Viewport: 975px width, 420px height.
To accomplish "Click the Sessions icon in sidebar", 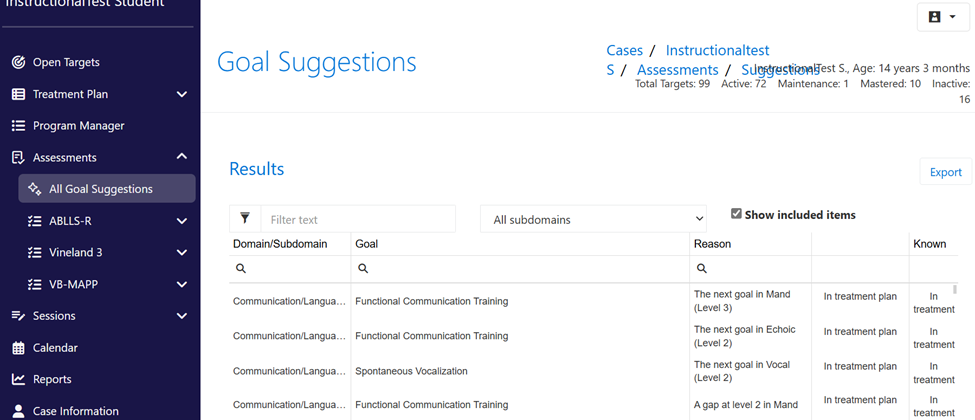I will [19, 315].
